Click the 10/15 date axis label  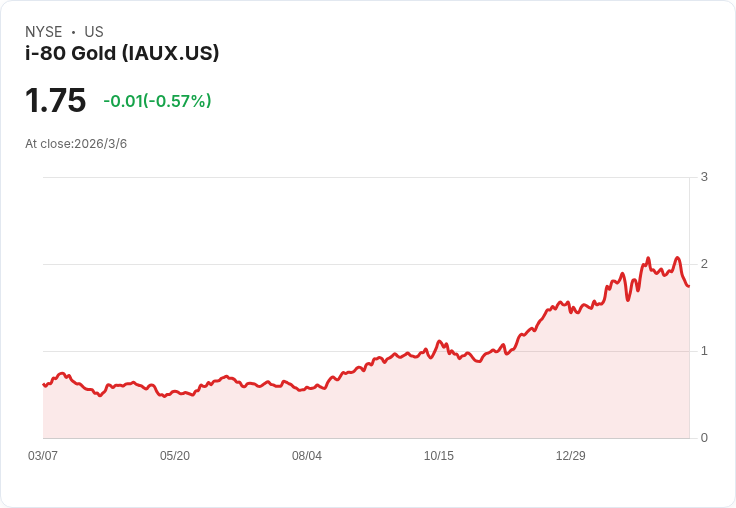[x=438, y=455]
